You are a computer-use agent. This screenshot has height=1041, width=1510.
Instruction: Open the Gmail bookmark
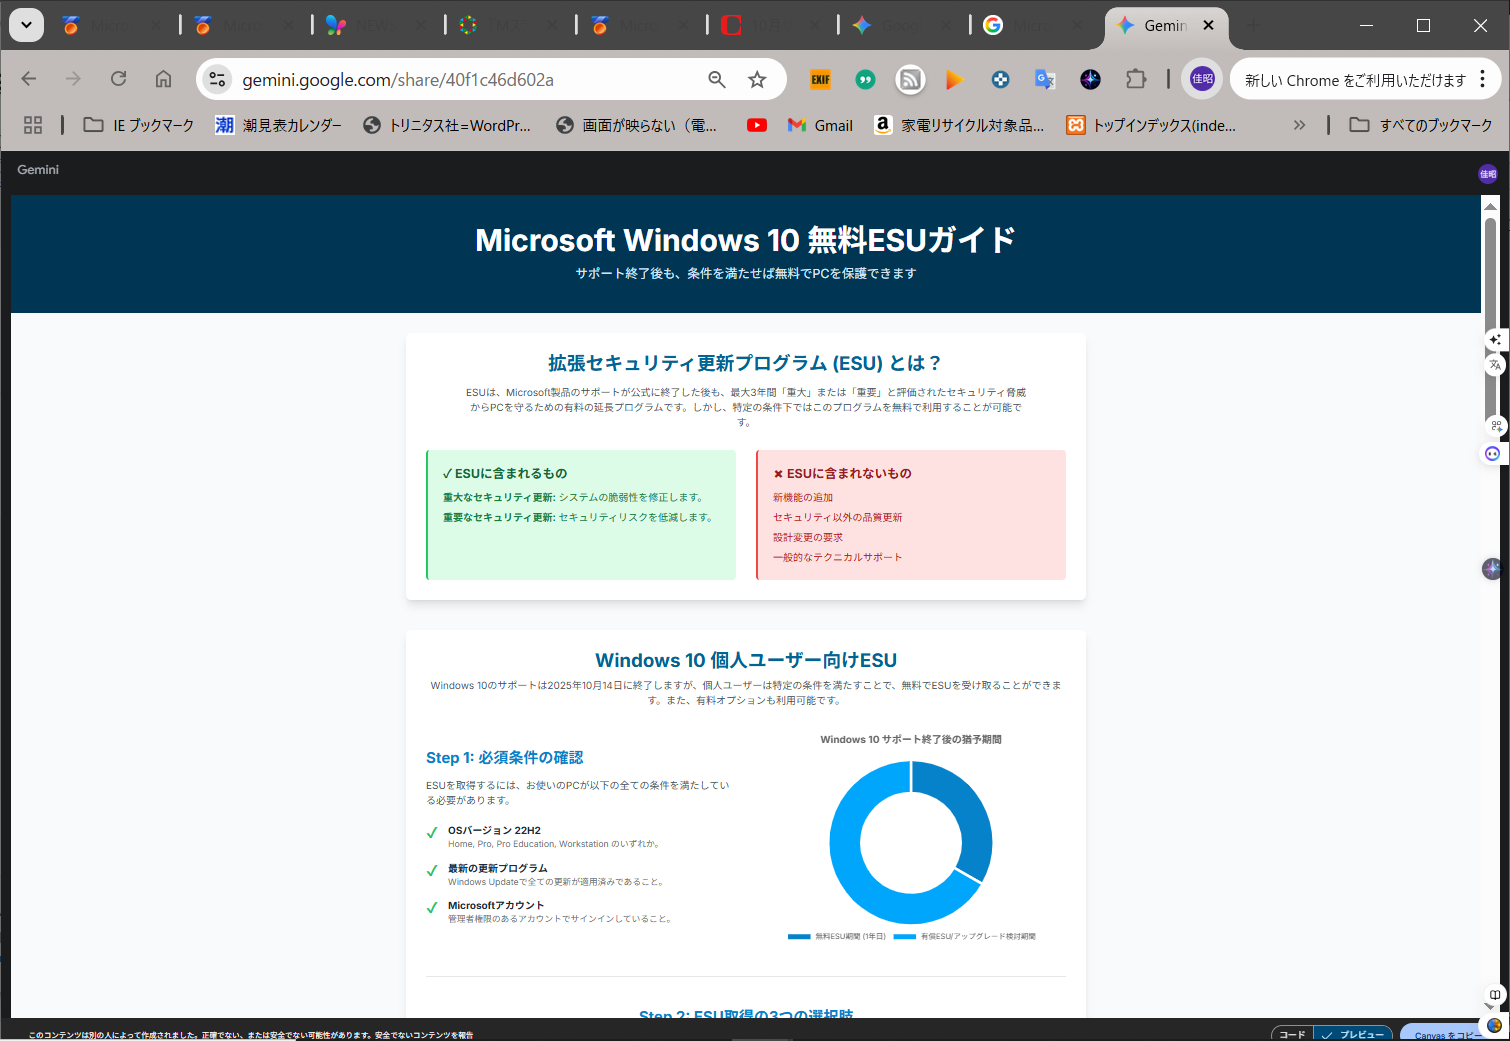pos(820,125)
